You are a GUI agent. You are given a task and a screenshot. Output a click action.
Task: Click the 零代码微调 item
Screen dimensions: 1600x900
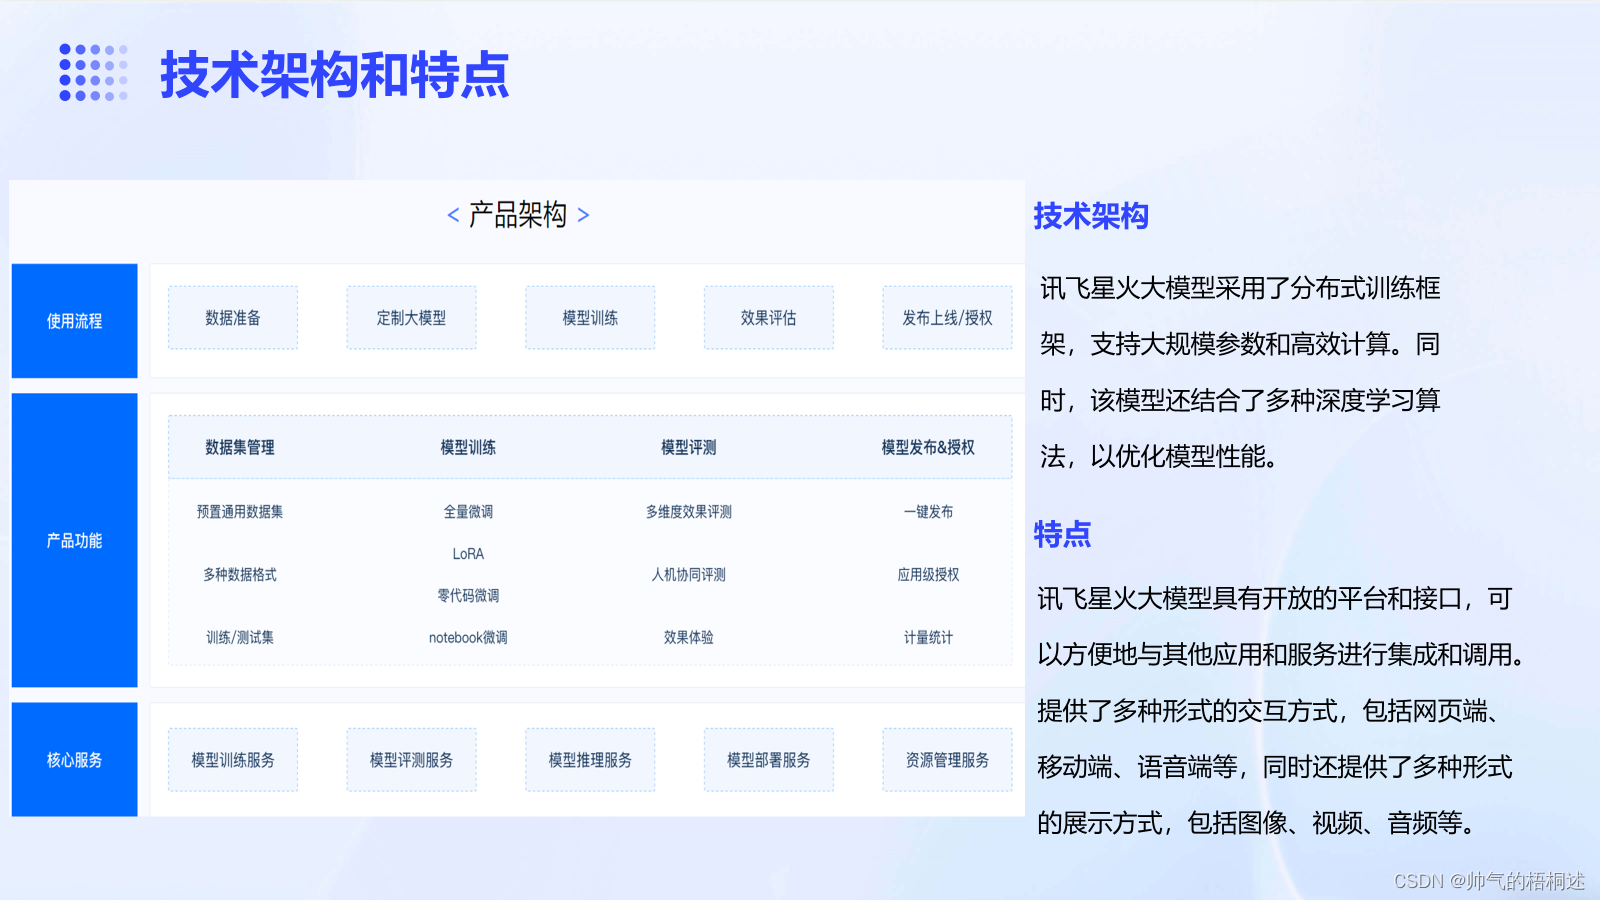pyautogui.click(x=468, y=595)
